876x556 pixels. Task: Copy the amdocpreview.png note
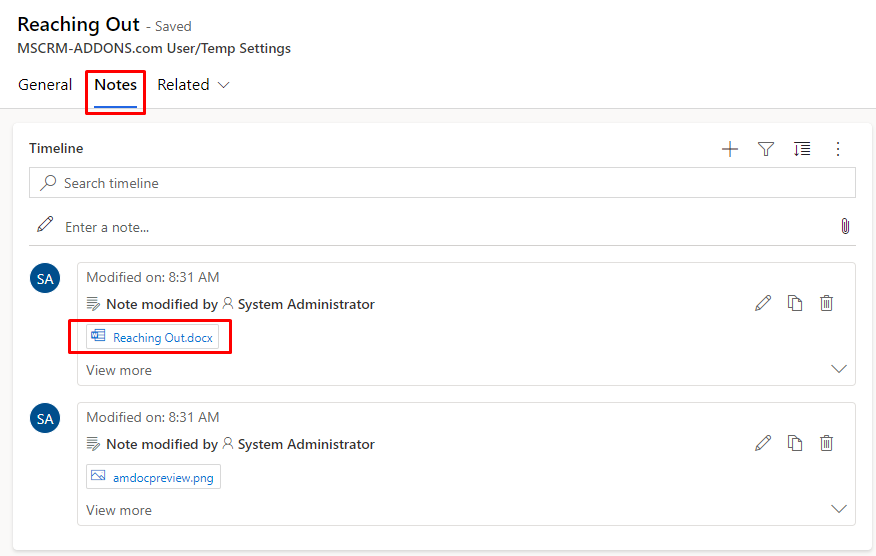795,443
